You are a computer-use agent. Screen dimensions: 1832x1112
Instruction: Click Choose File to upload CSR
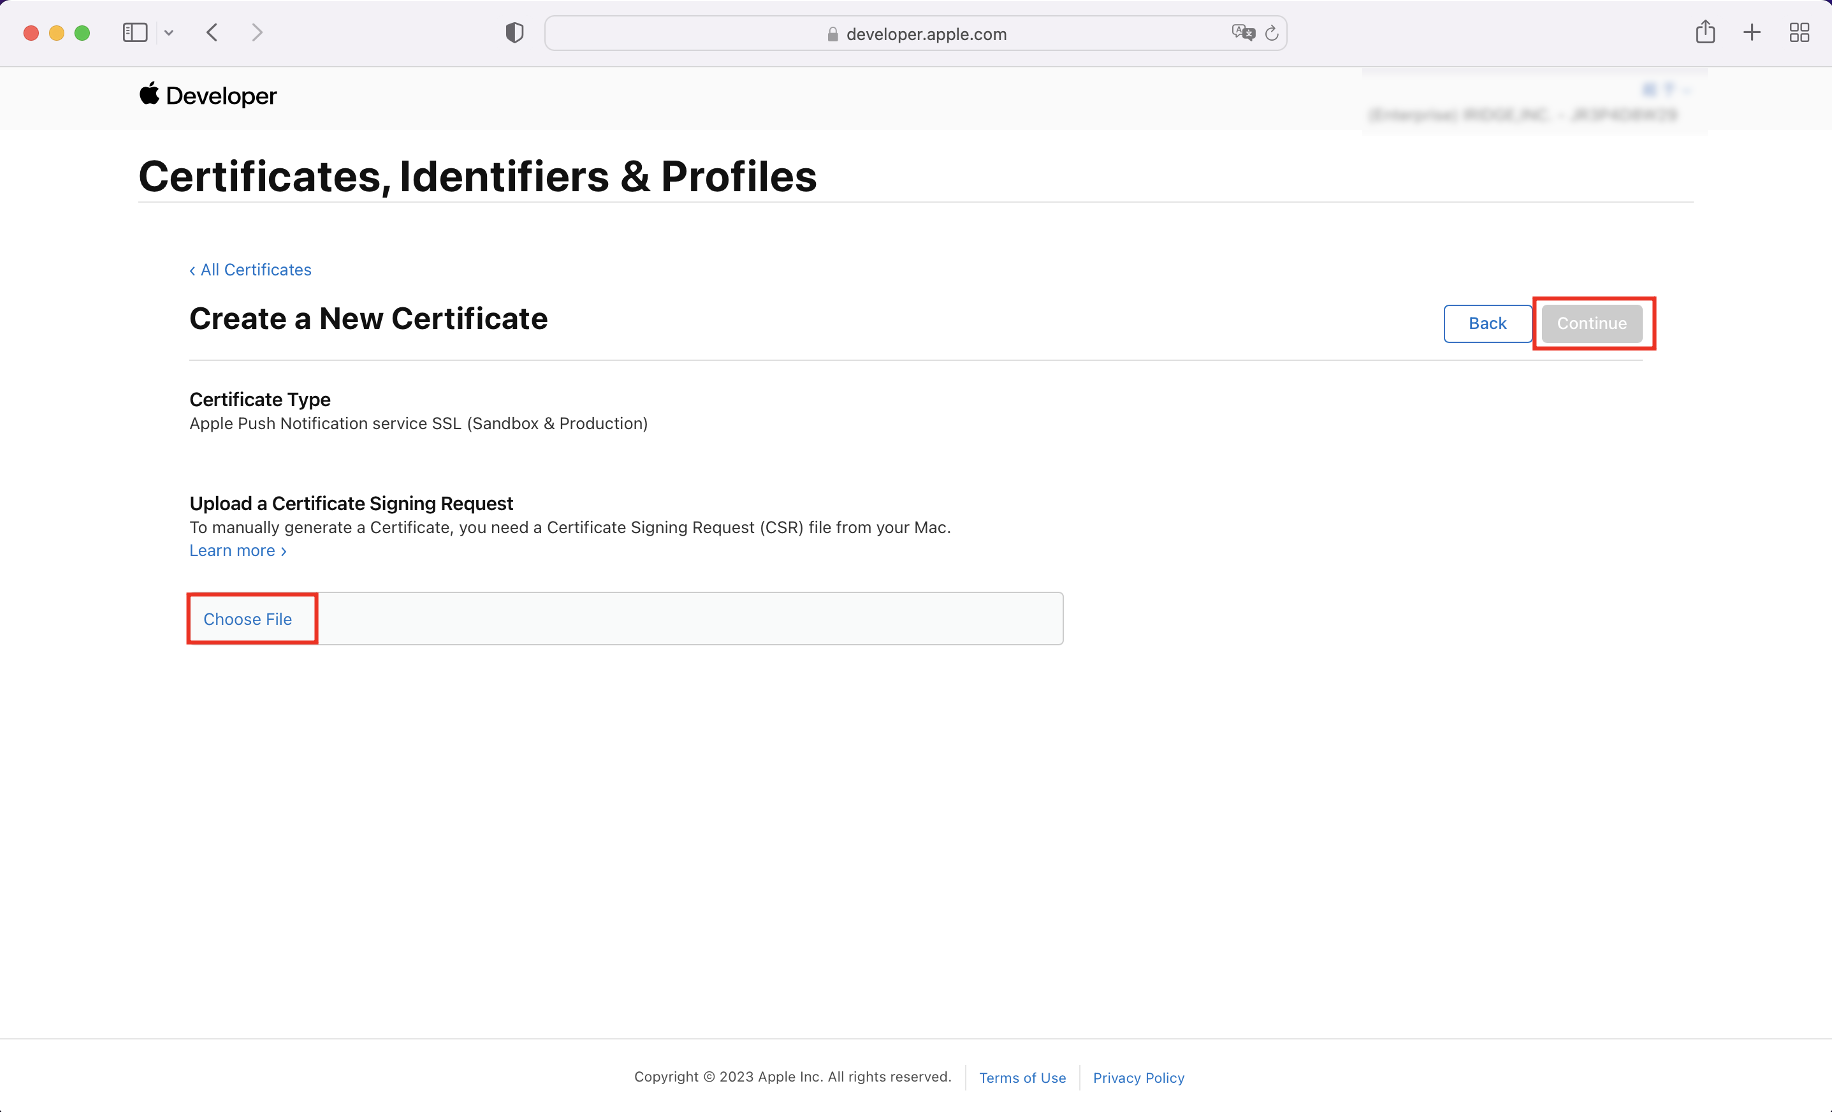[248, 619]
